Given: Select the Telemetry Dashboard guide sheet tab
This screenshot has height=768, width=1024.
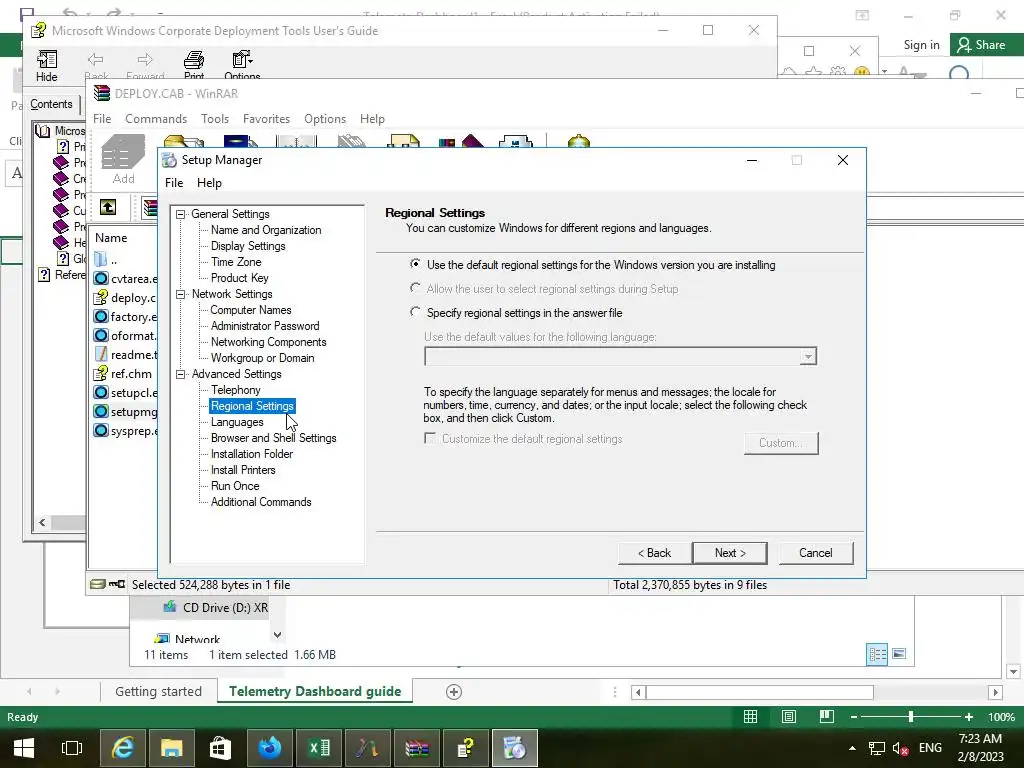Looking at the screenshot, I should (315, 692).
